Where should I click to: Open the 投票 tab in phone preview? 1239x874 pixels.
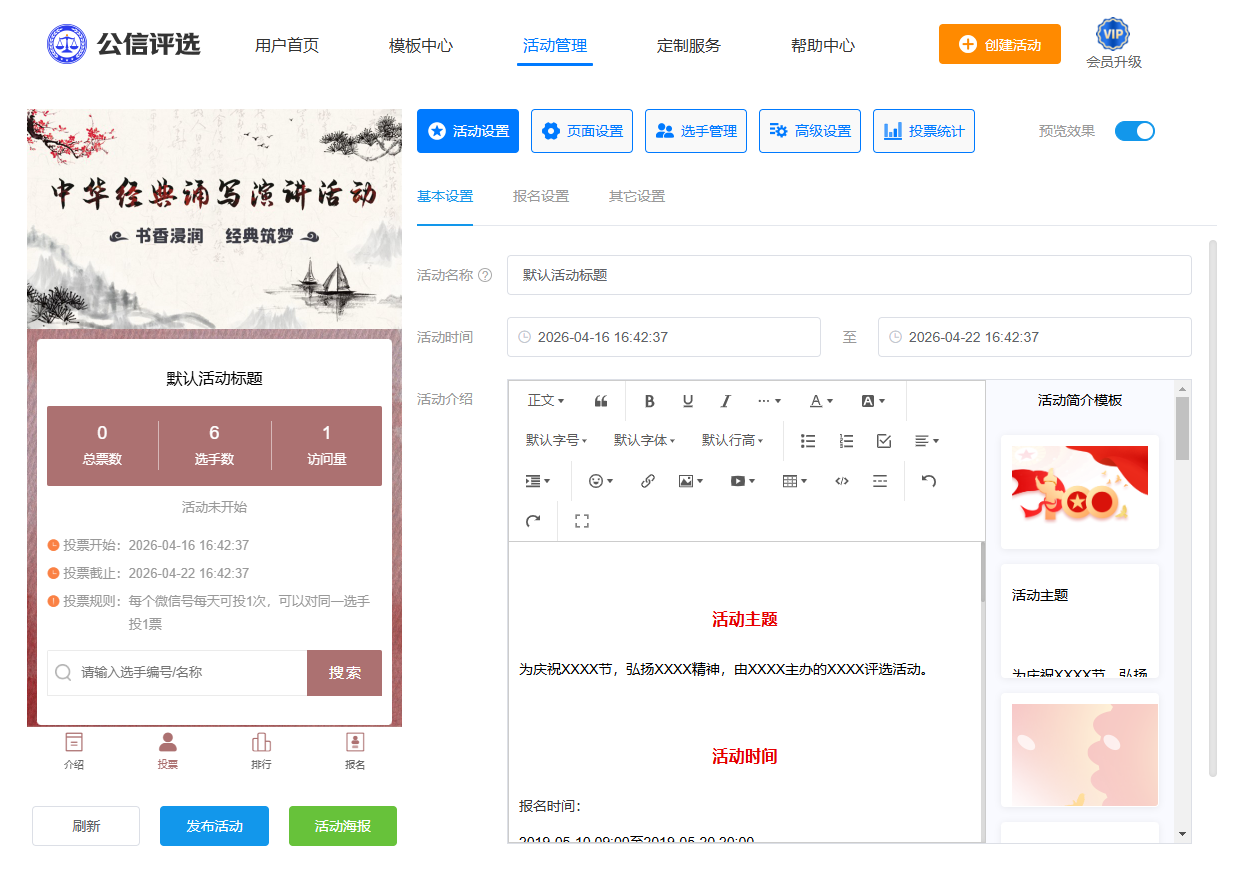point(167,751)
